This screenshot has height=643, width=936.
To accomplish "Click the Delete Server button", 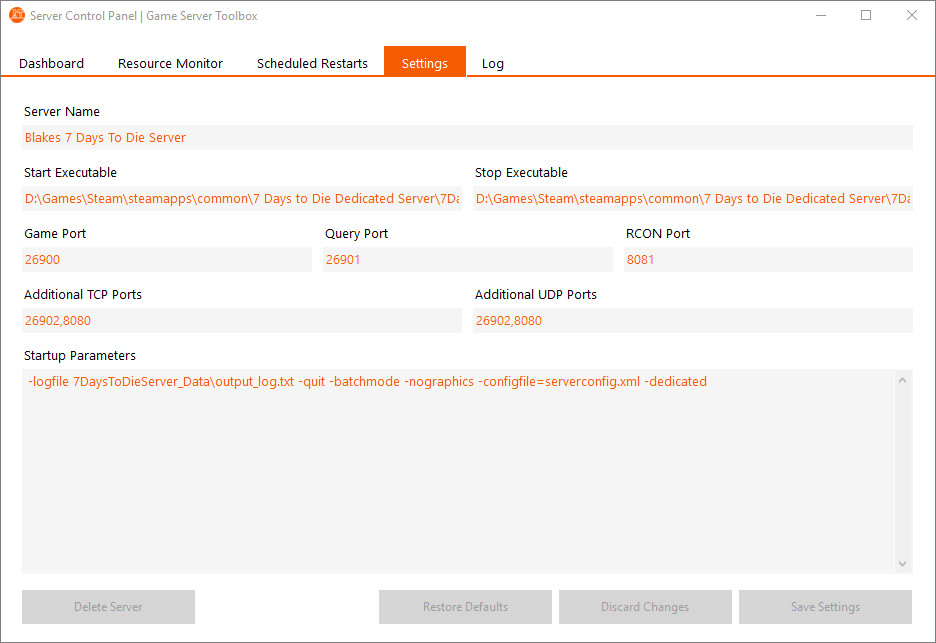I will [x=108, y=607].
